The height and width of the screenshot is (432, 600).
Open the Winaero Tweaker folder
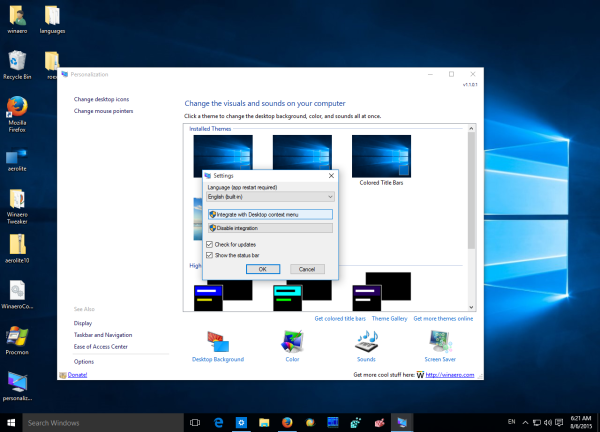coord(17,207)
